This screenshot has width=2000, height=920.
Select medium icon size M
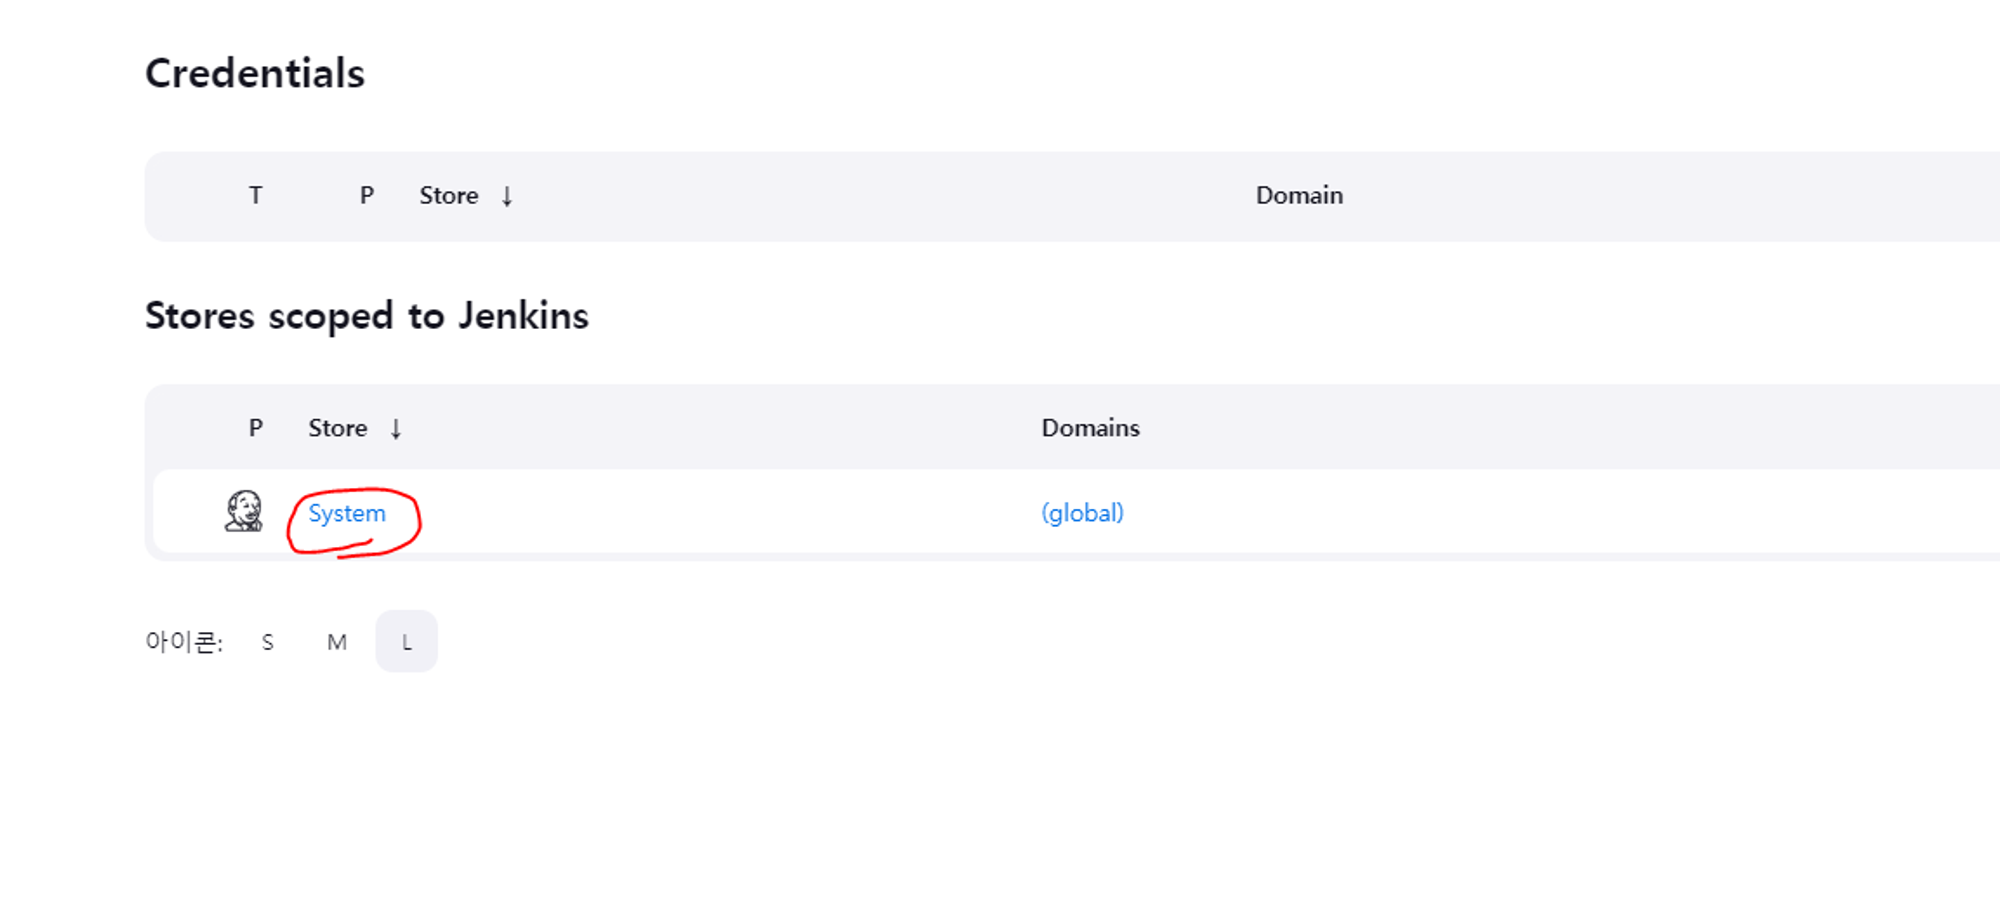337,642
